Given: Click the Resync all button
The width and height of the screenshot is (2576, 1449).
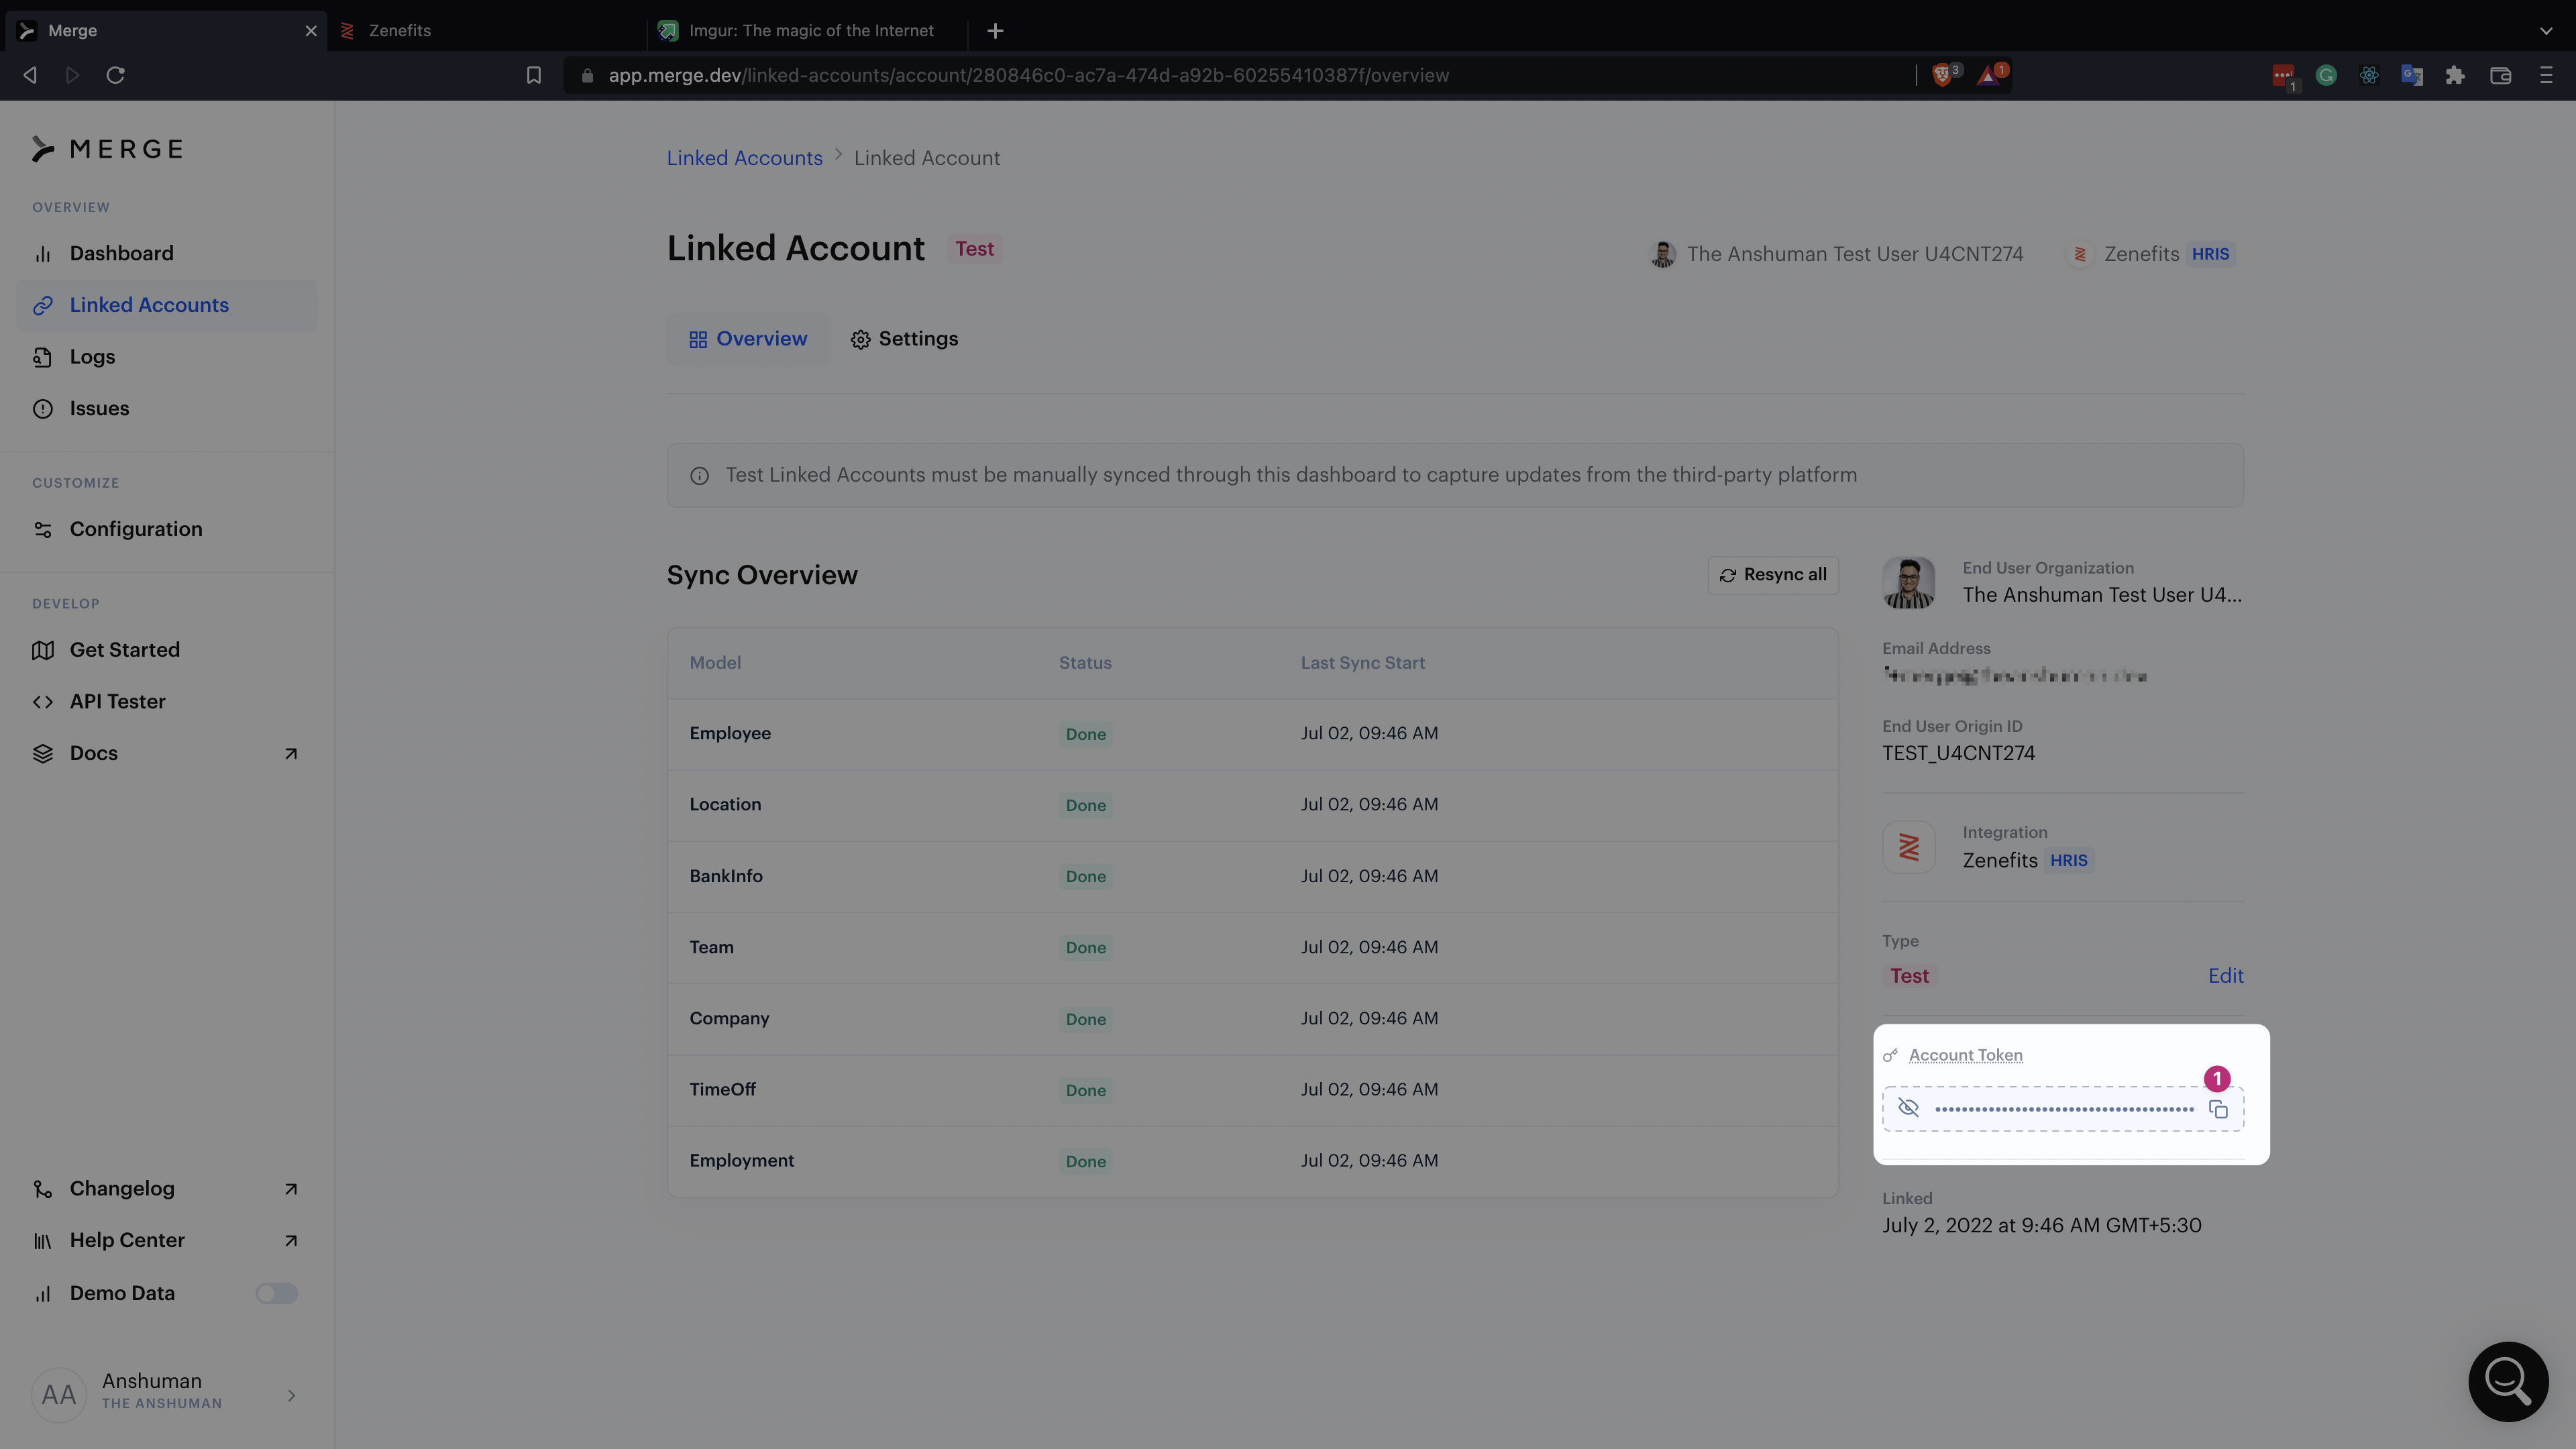Looking at the screenshot, I should 1773,575.
